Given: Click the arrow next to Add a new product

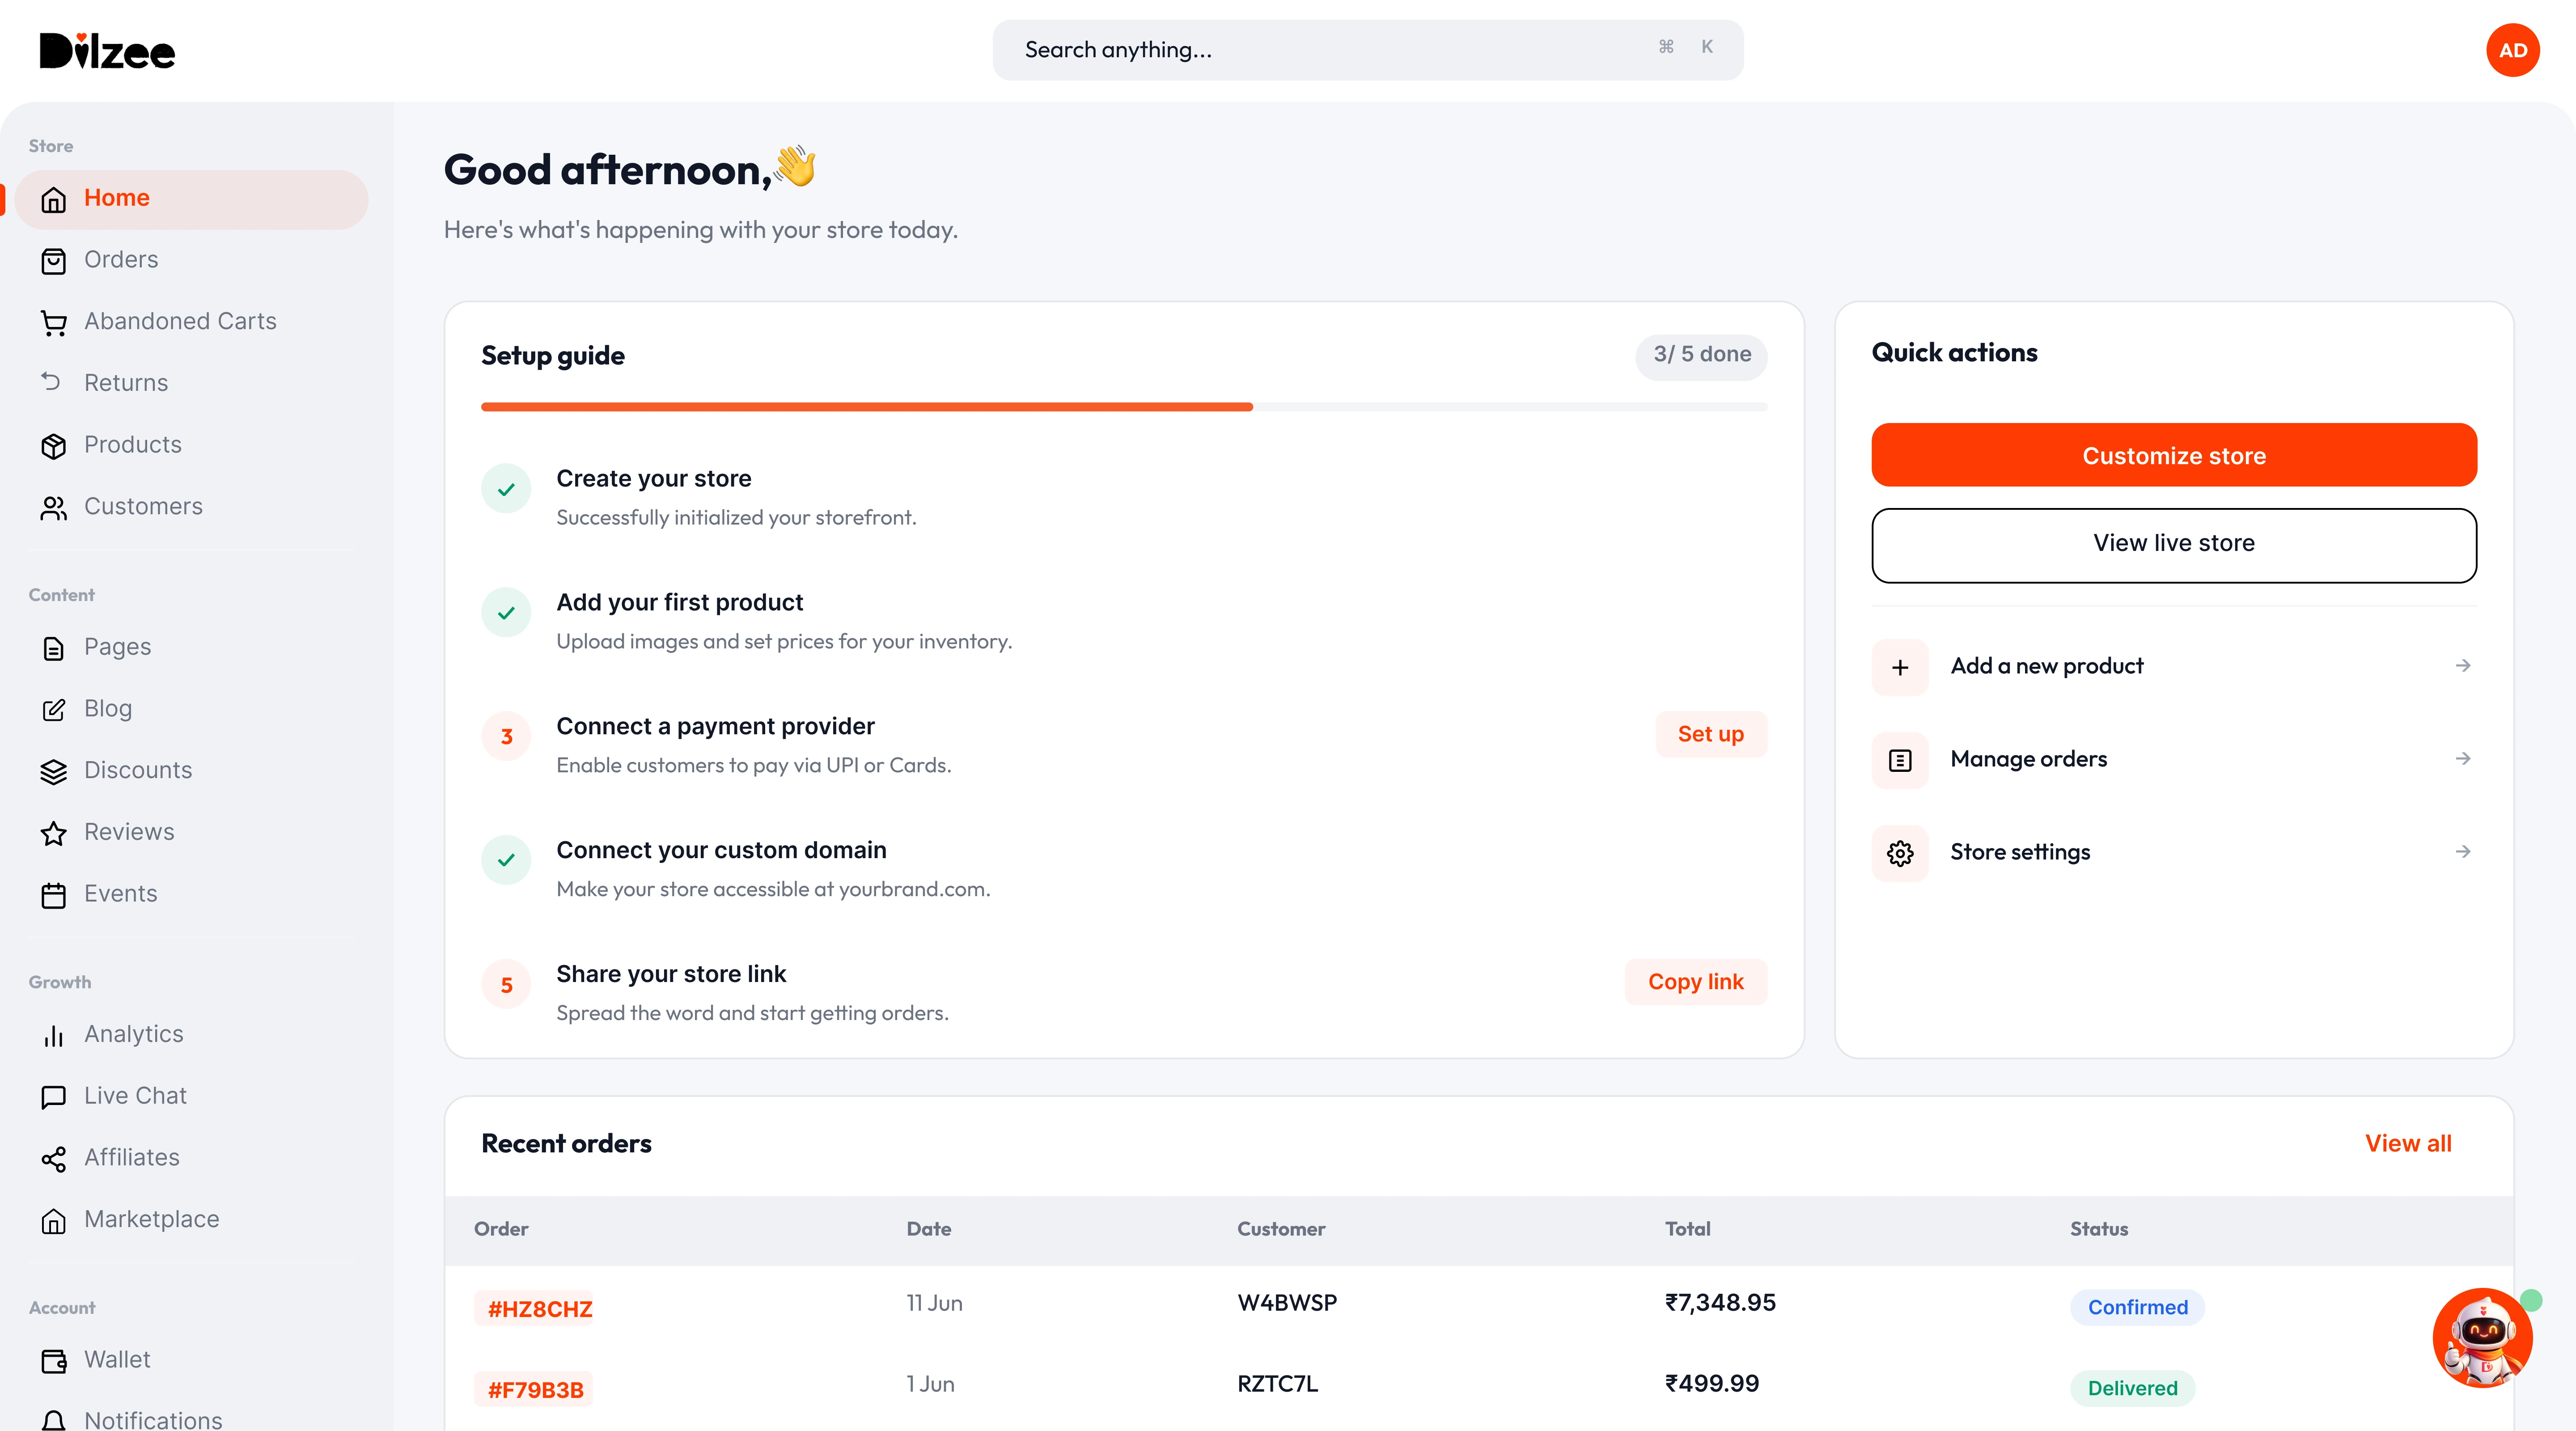Looking at the screenshot, I should pyautogui.click(x=2463, y=666).
